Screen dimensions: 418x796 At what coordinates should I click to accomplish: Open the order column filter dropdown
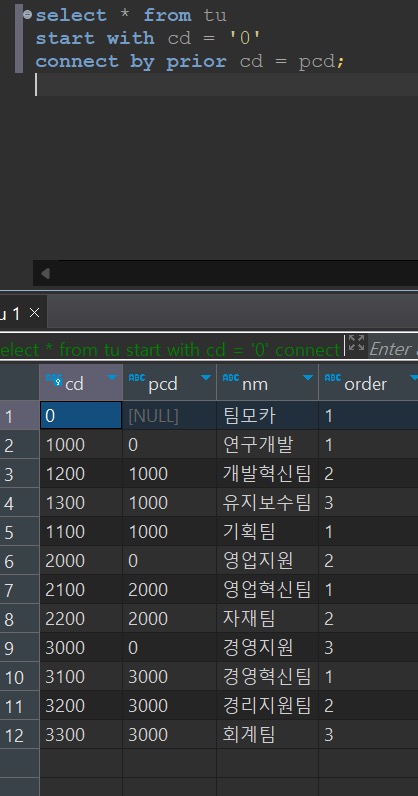[413, 377]
